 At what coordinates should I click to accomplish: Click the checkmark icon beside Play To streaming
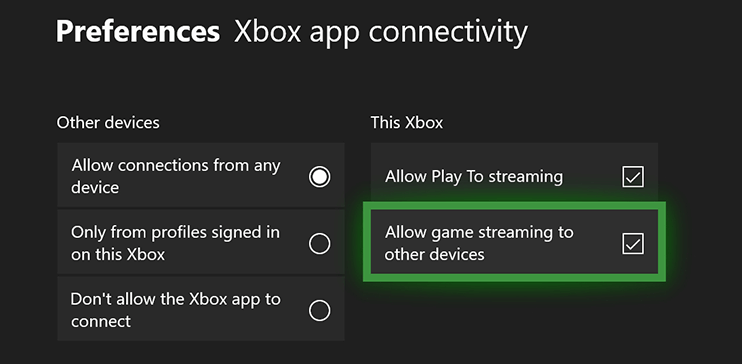coord(633,177)
